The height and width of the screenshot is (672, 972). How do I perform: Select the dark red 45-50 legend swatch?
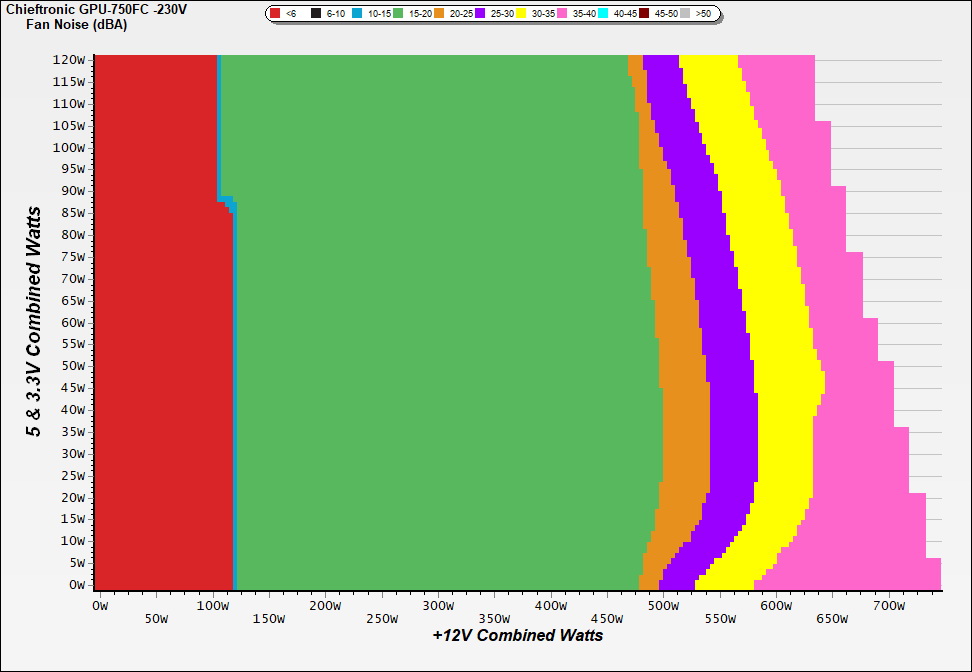644,14
